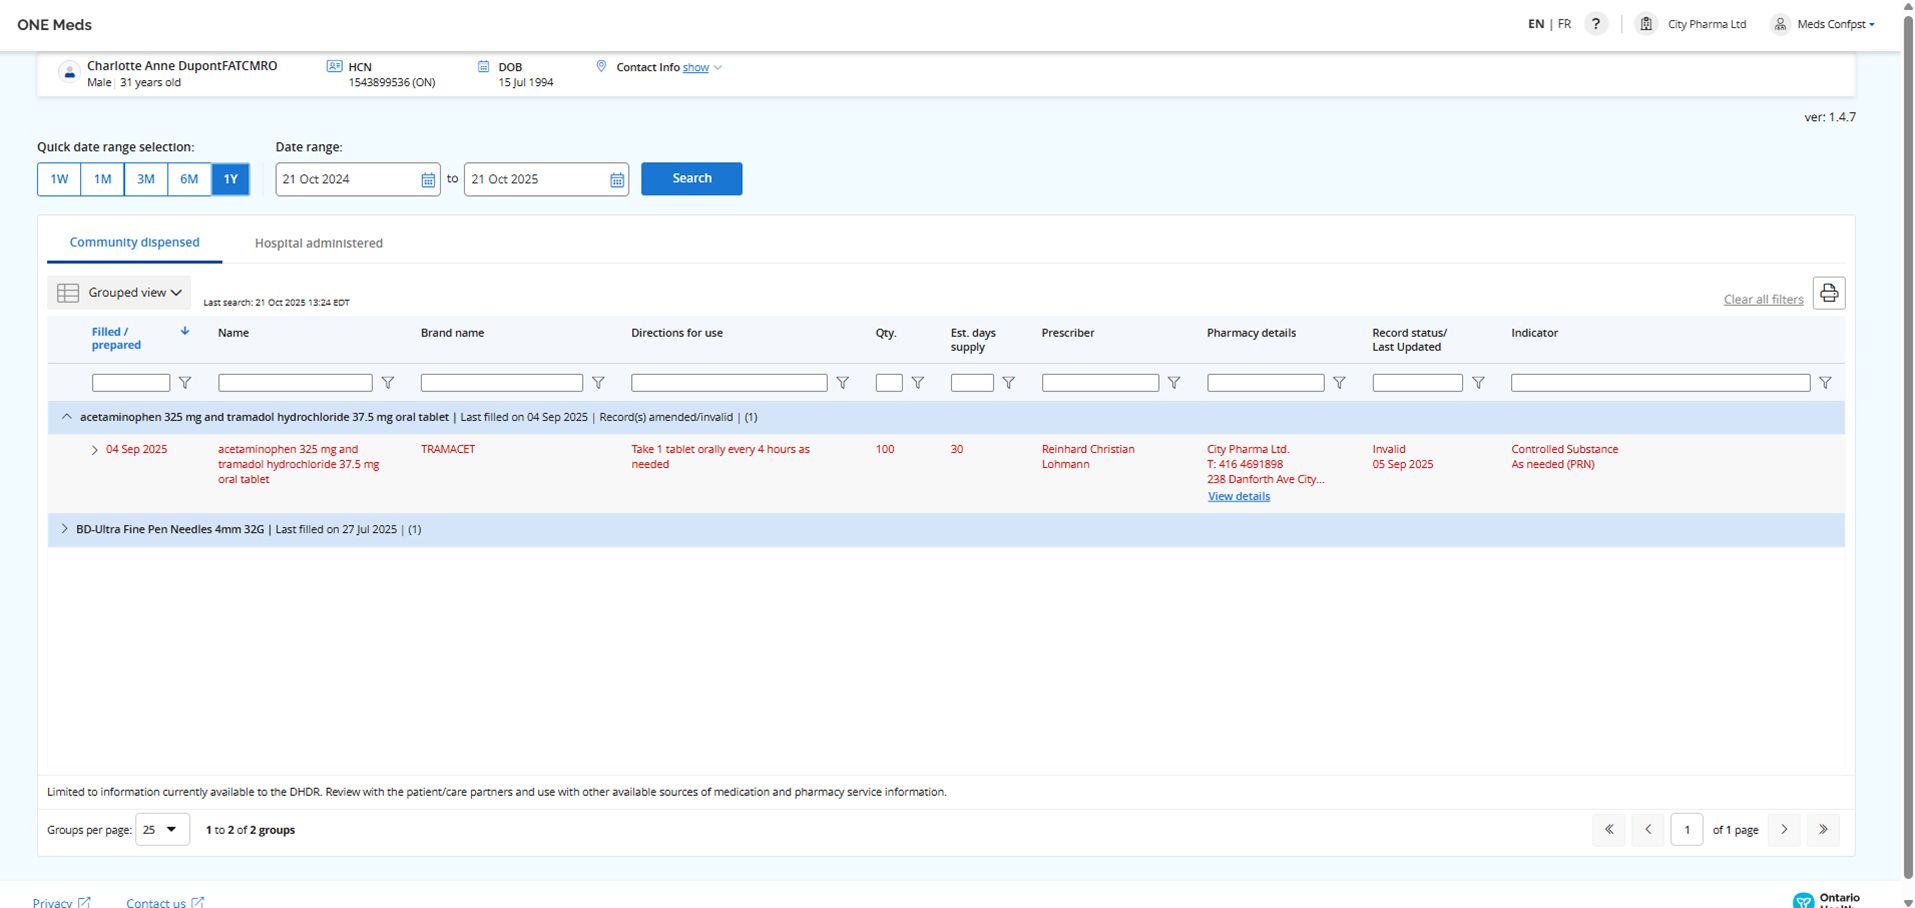Switch to the Hospital administered tab
This screenshot has width=1915, height=908.
point(318,243)
